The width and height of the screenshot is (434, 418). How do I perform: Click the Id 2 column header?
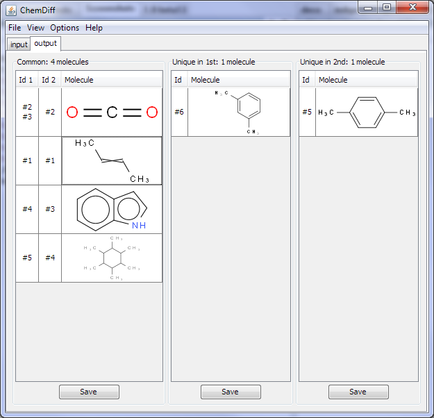(50, 80)
